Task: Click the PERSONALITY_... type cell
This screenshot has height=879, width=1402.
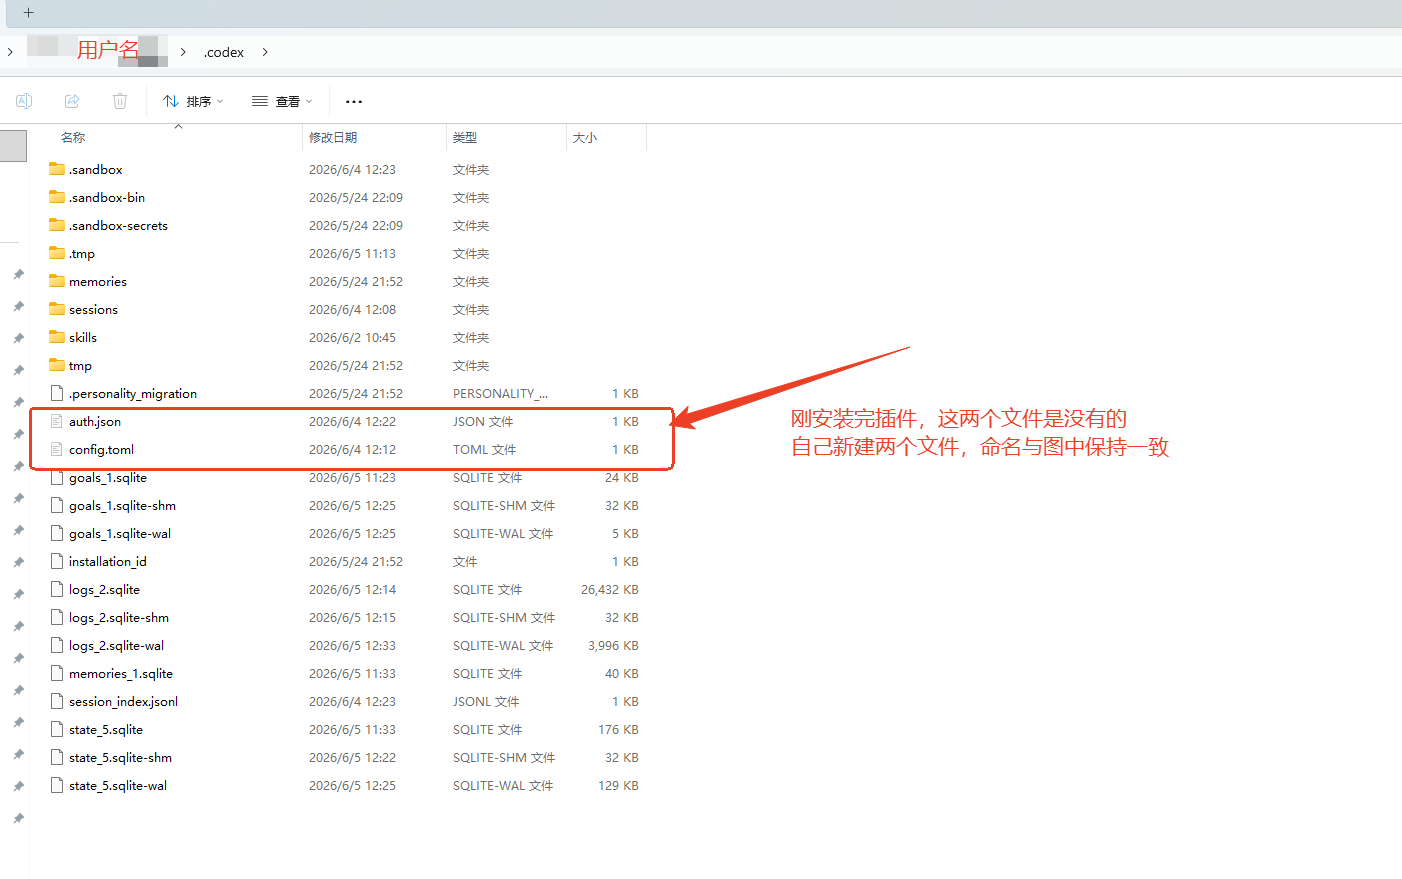Action: [x=500, y=394]
